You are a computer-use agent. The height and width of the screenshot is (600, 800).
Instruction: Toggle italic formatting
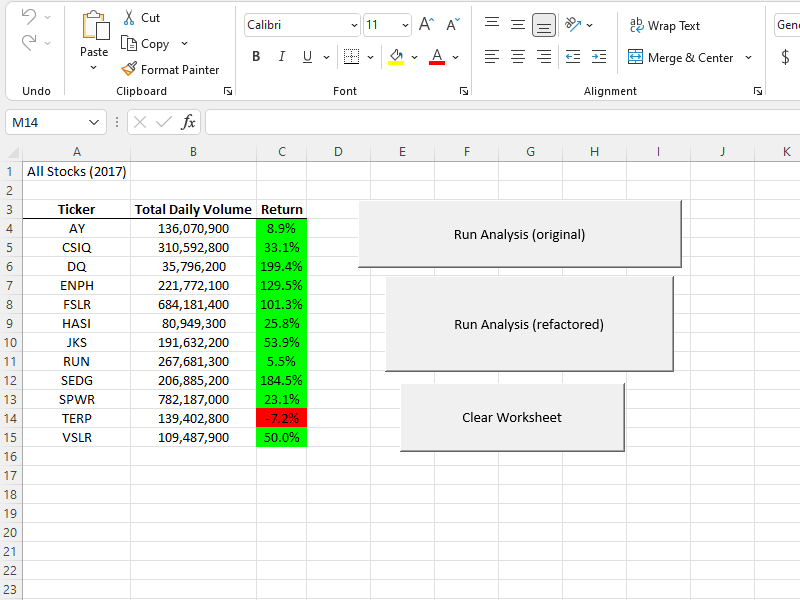coord(281,57)
